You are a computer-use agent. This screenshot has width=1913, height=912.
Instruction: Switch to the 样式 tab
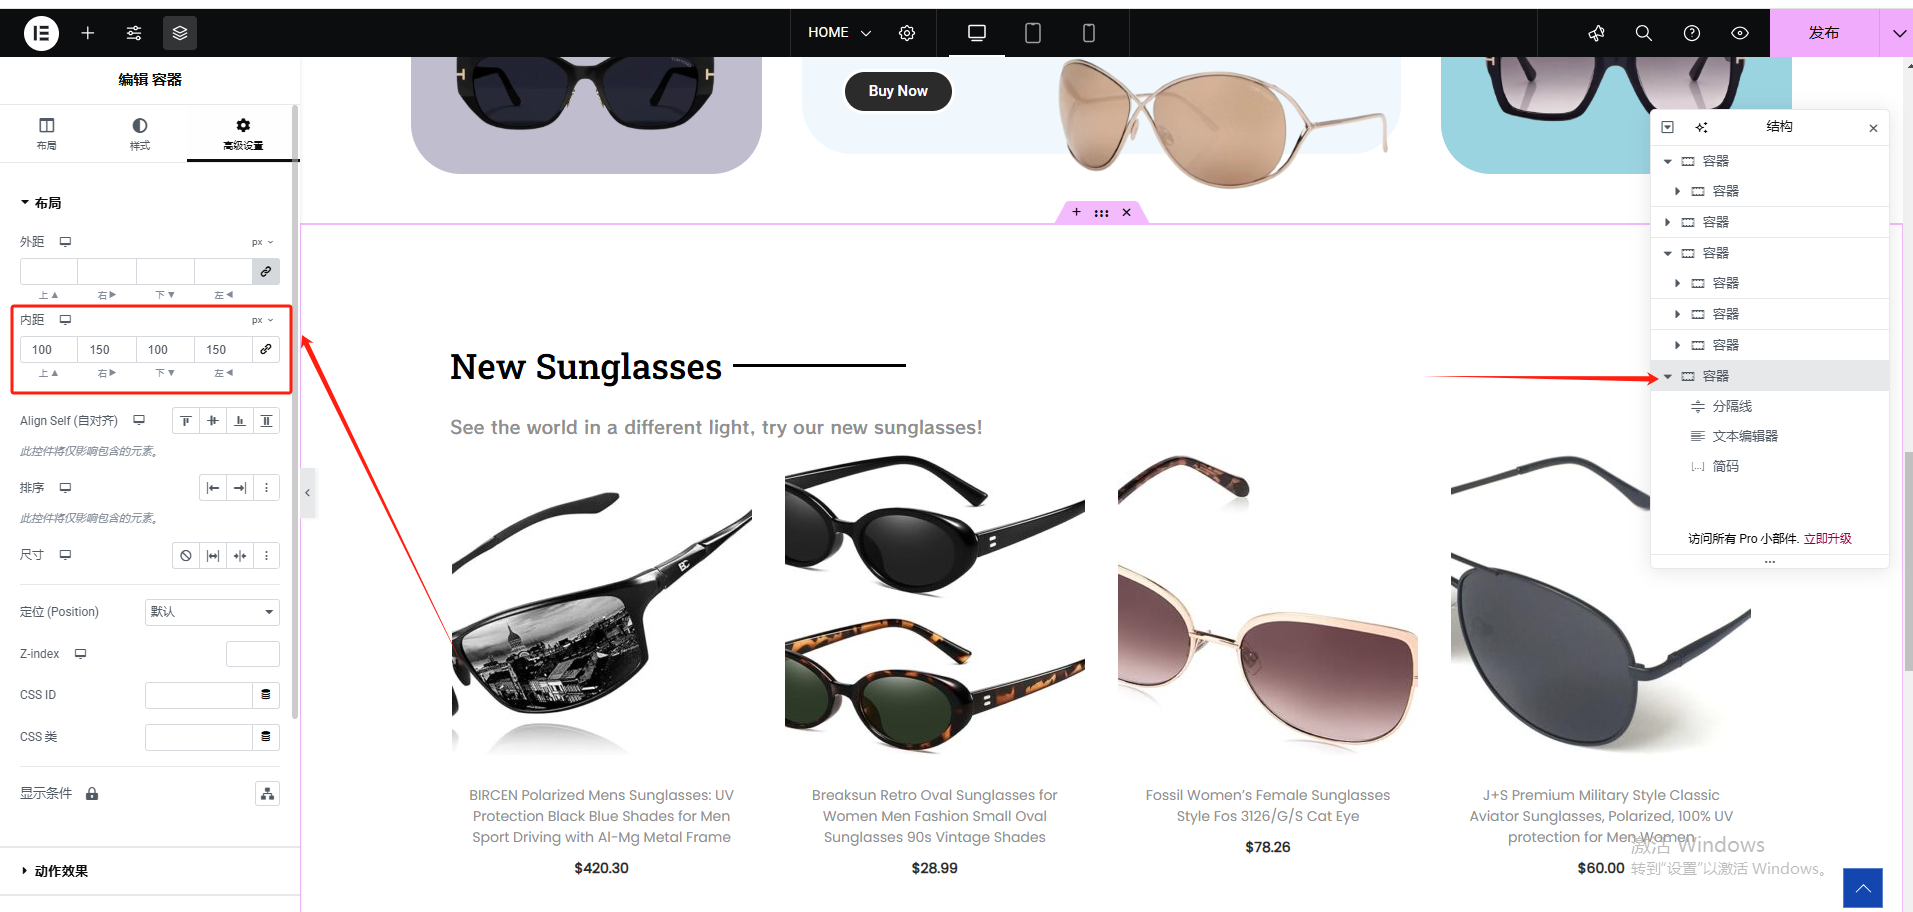tap(140, 133)
